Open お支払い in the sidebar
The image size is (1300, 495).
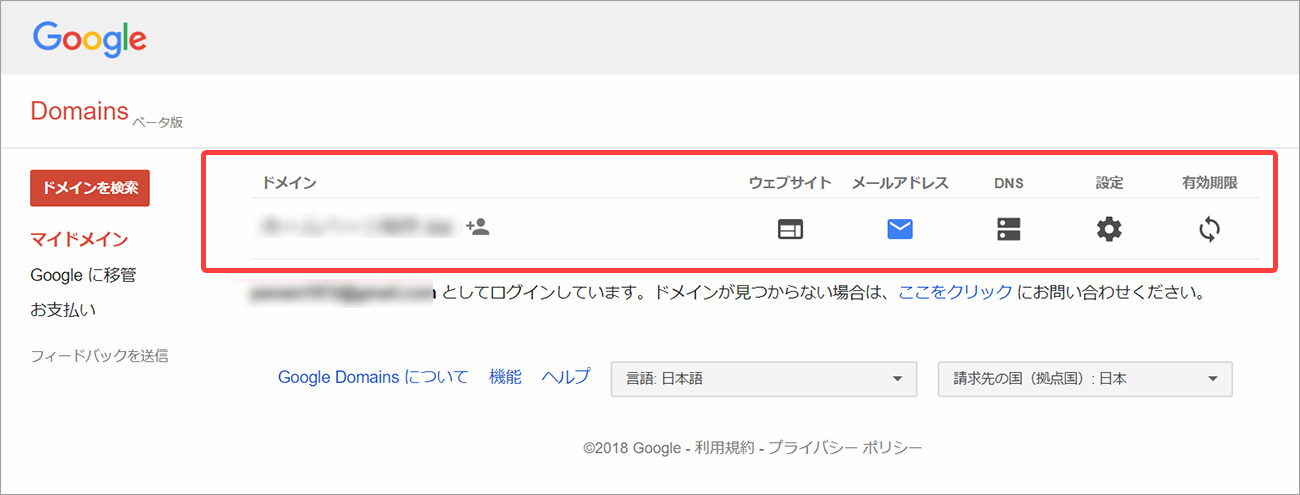[x=64, y=310]
